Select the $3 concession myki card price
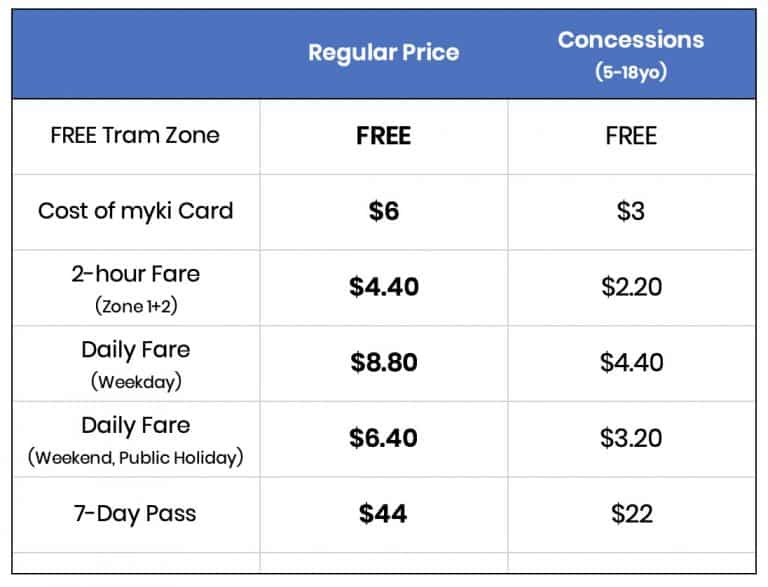 pos(631,211)
